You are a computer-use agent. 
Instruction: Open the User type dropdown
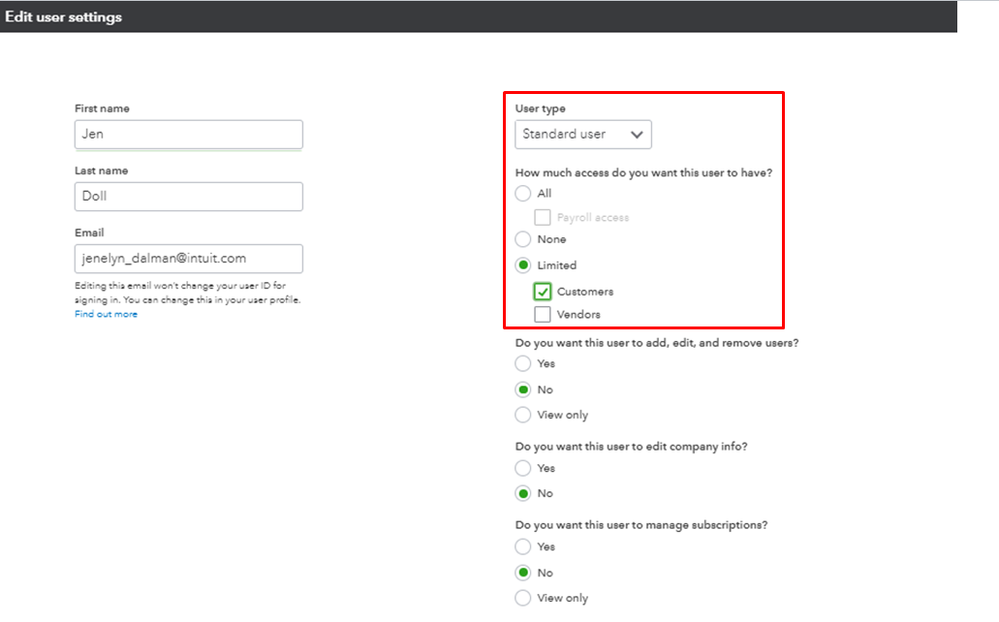click(583, 134)
